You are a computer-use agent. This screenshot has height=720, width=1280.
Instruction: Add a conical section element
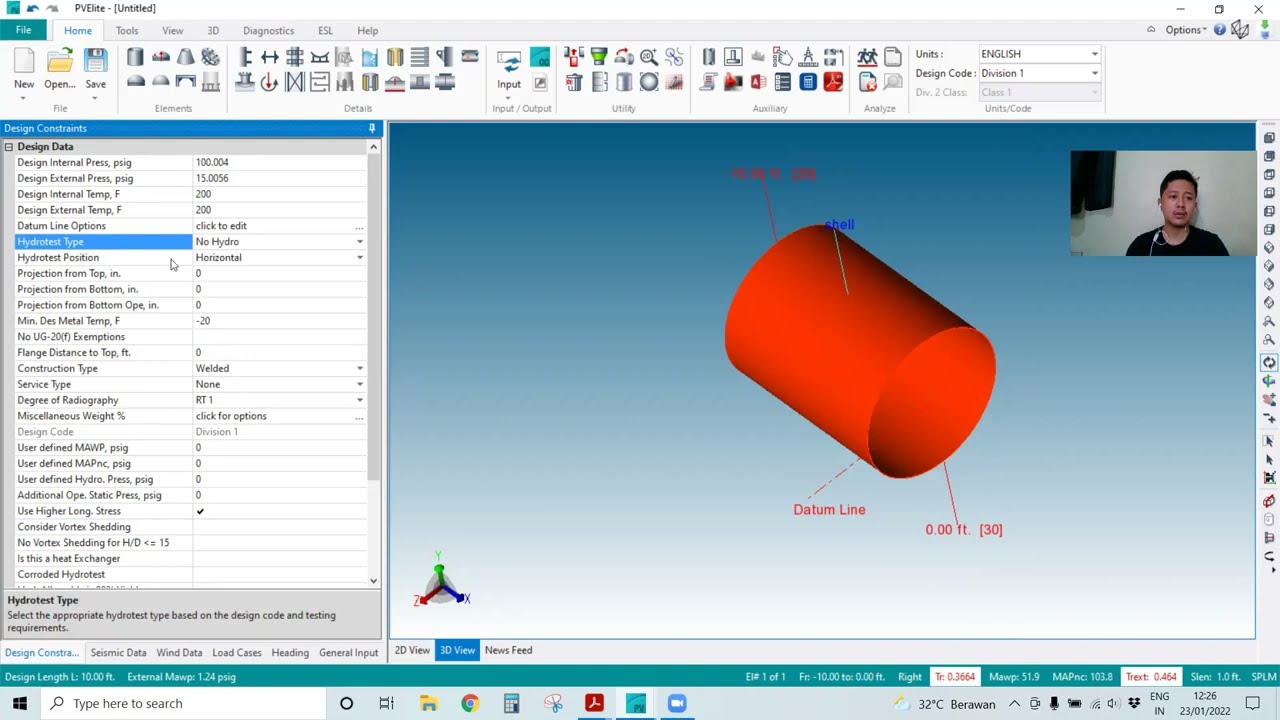[x=185, y=56]
